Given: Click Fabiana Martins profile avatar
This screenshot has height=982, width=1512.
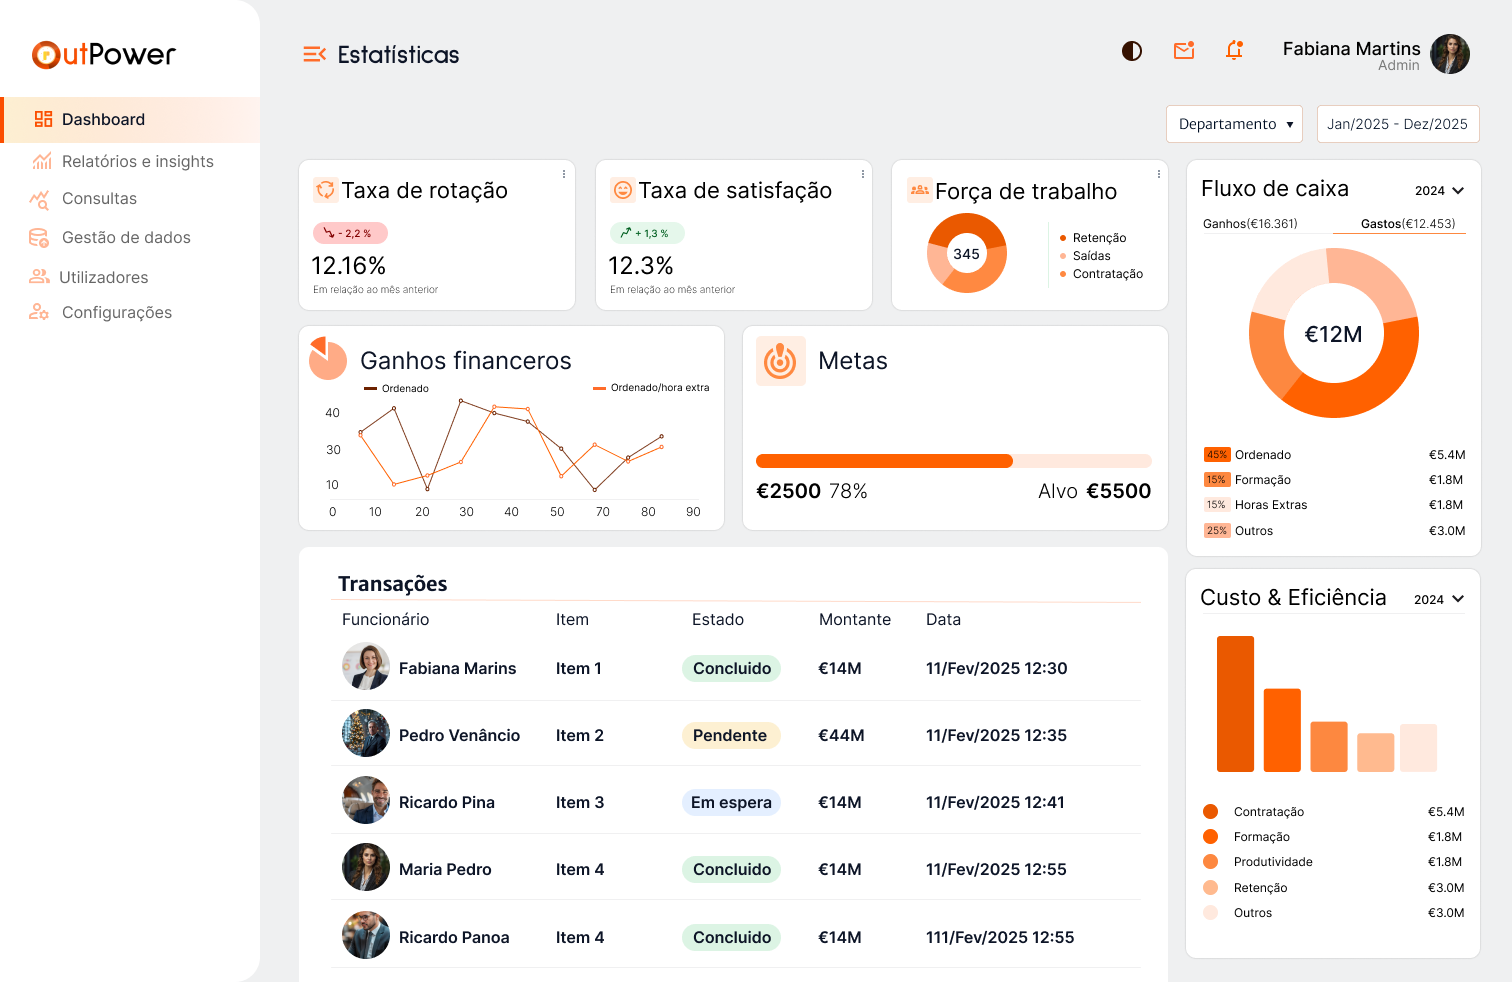Looking at the screenshot, I should point(1449,54).
